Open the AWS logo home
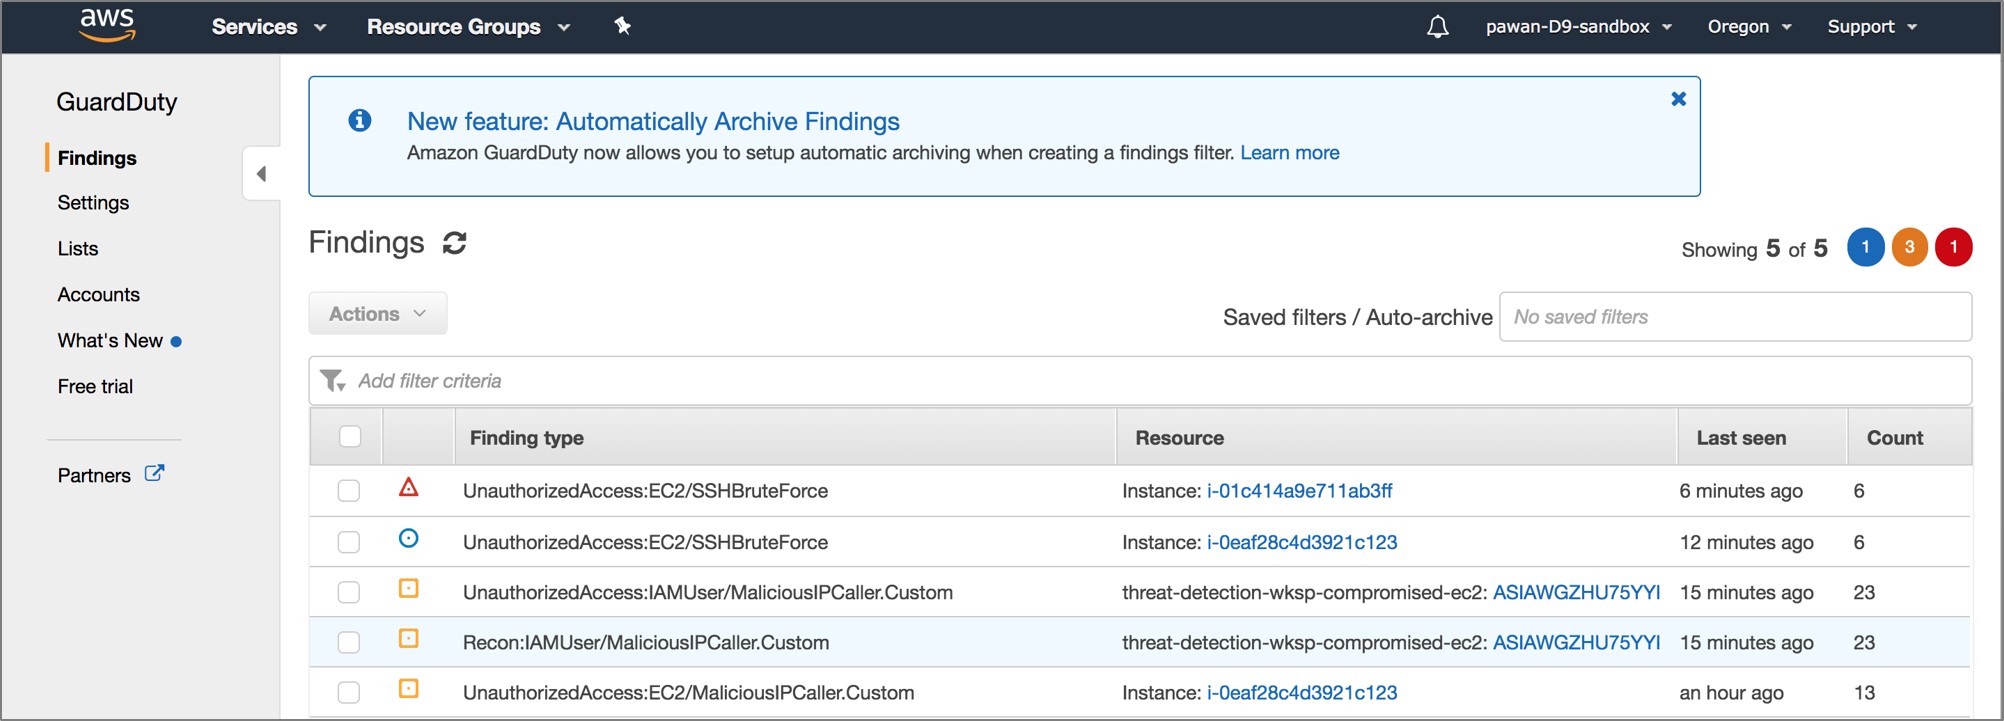The image size is (2004, 721). point(107,26)
